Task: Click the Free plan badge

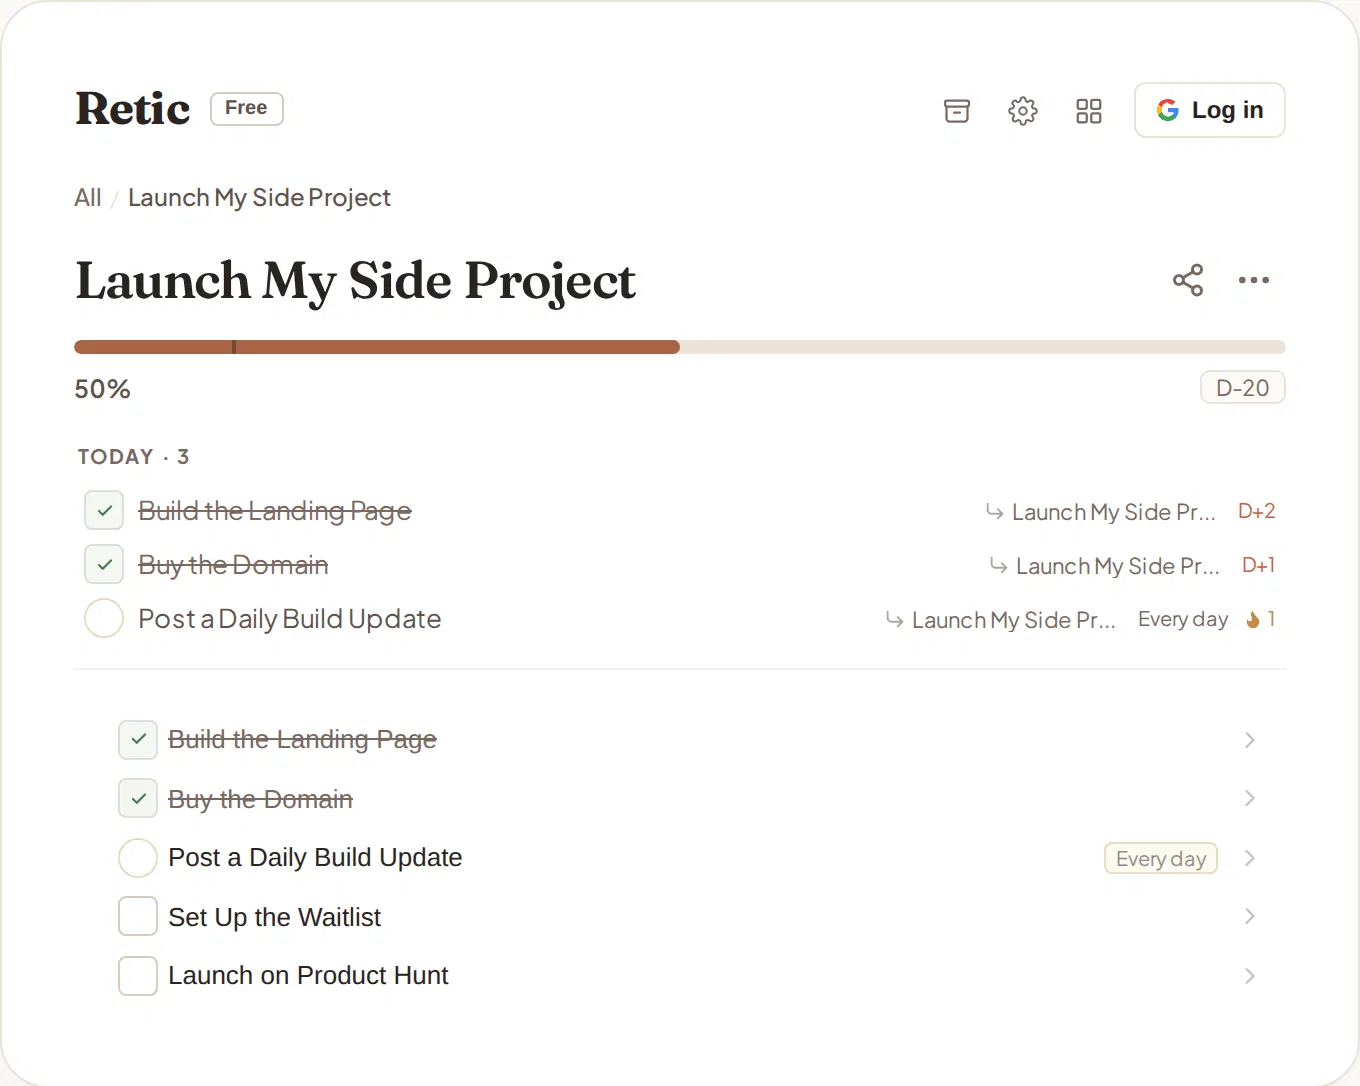Action: point(247,109)
